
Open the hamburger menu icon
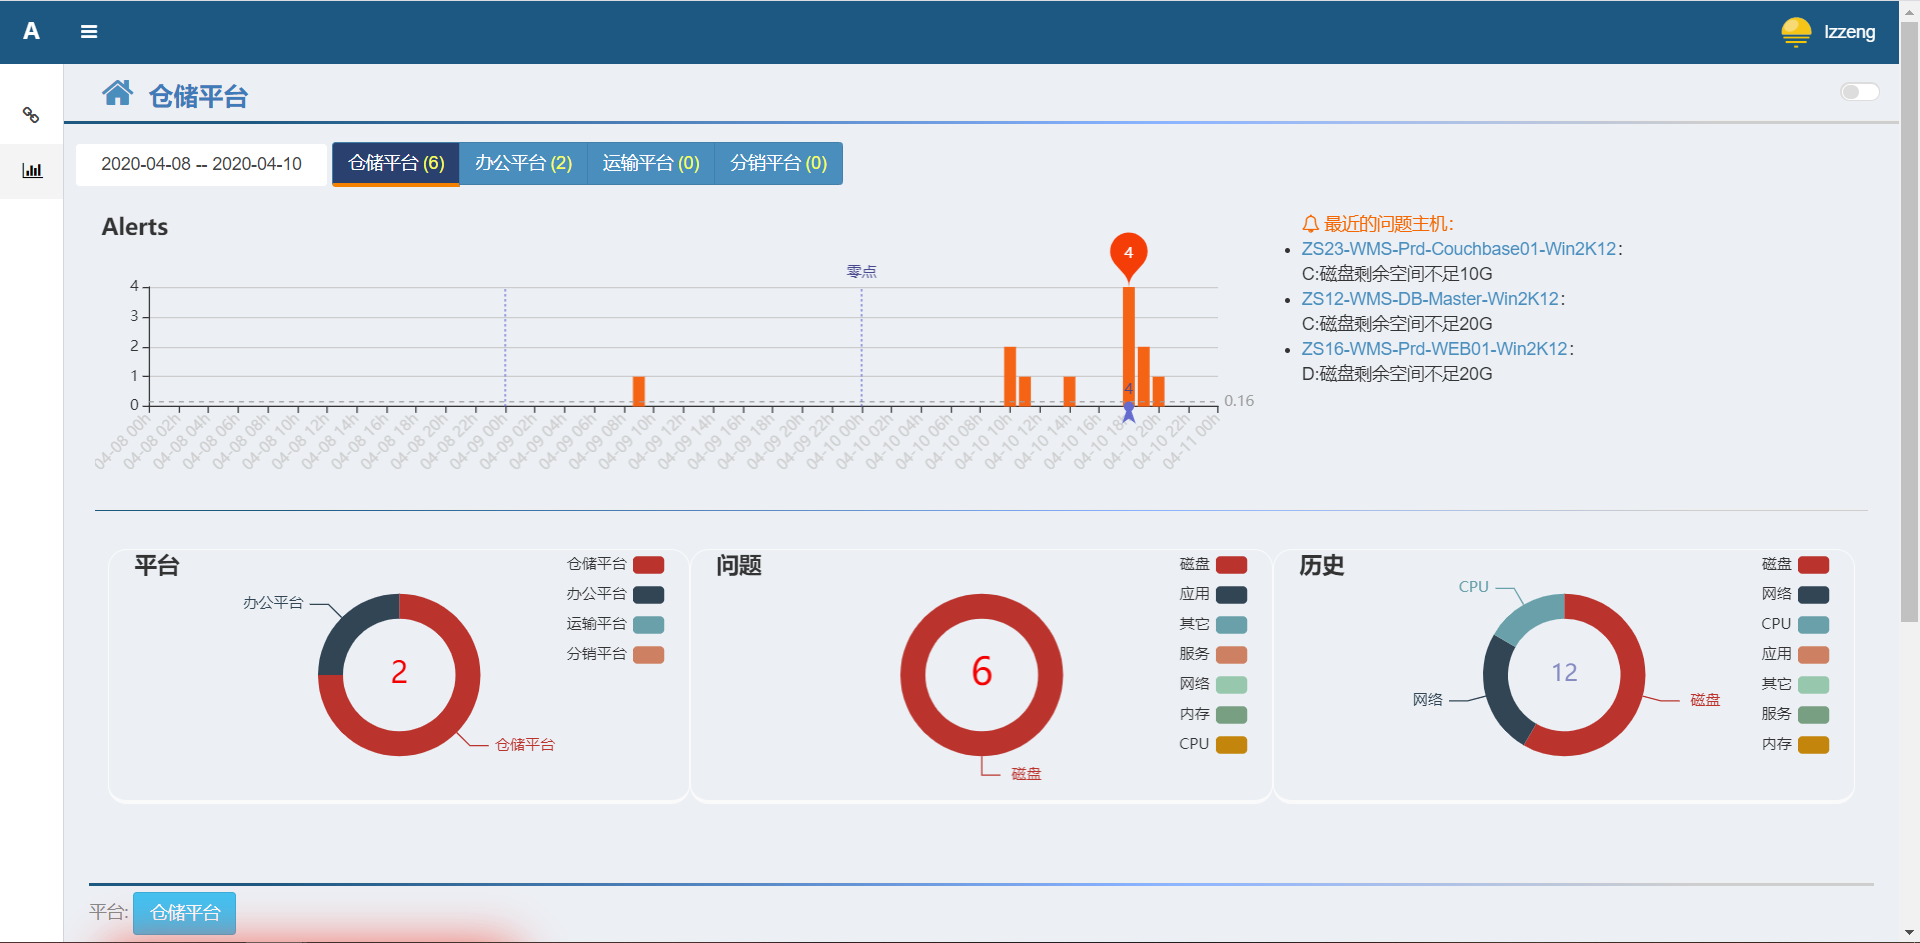coord(89,32)
